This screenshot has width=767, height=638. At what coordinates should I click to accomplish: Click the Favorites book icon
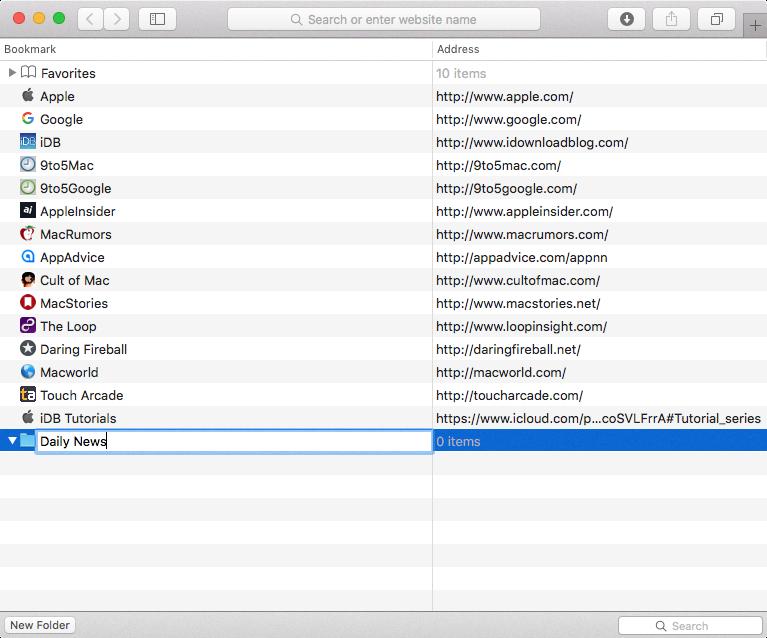point(28,72)
